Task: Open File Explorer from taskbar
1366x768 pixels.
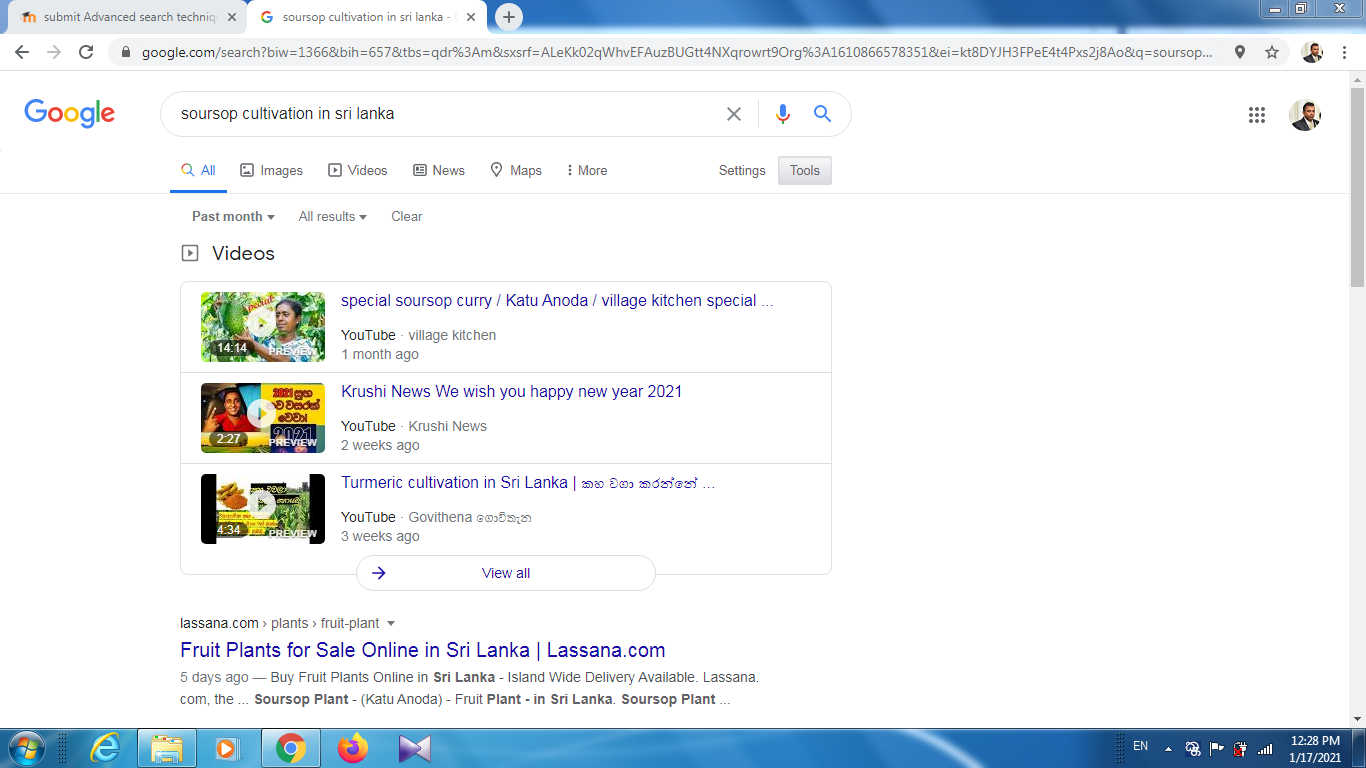Action: (x=166, y=748)
